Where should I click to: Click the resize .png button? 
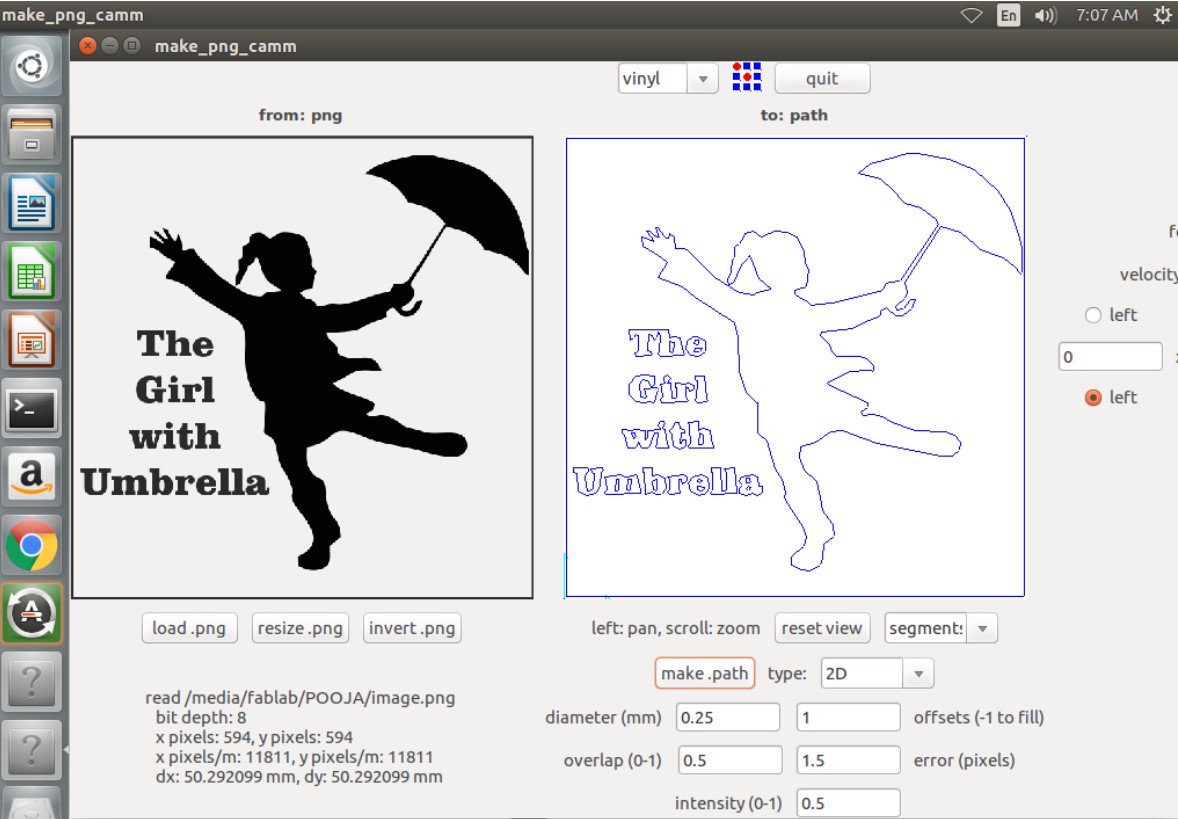click(300, 628)
